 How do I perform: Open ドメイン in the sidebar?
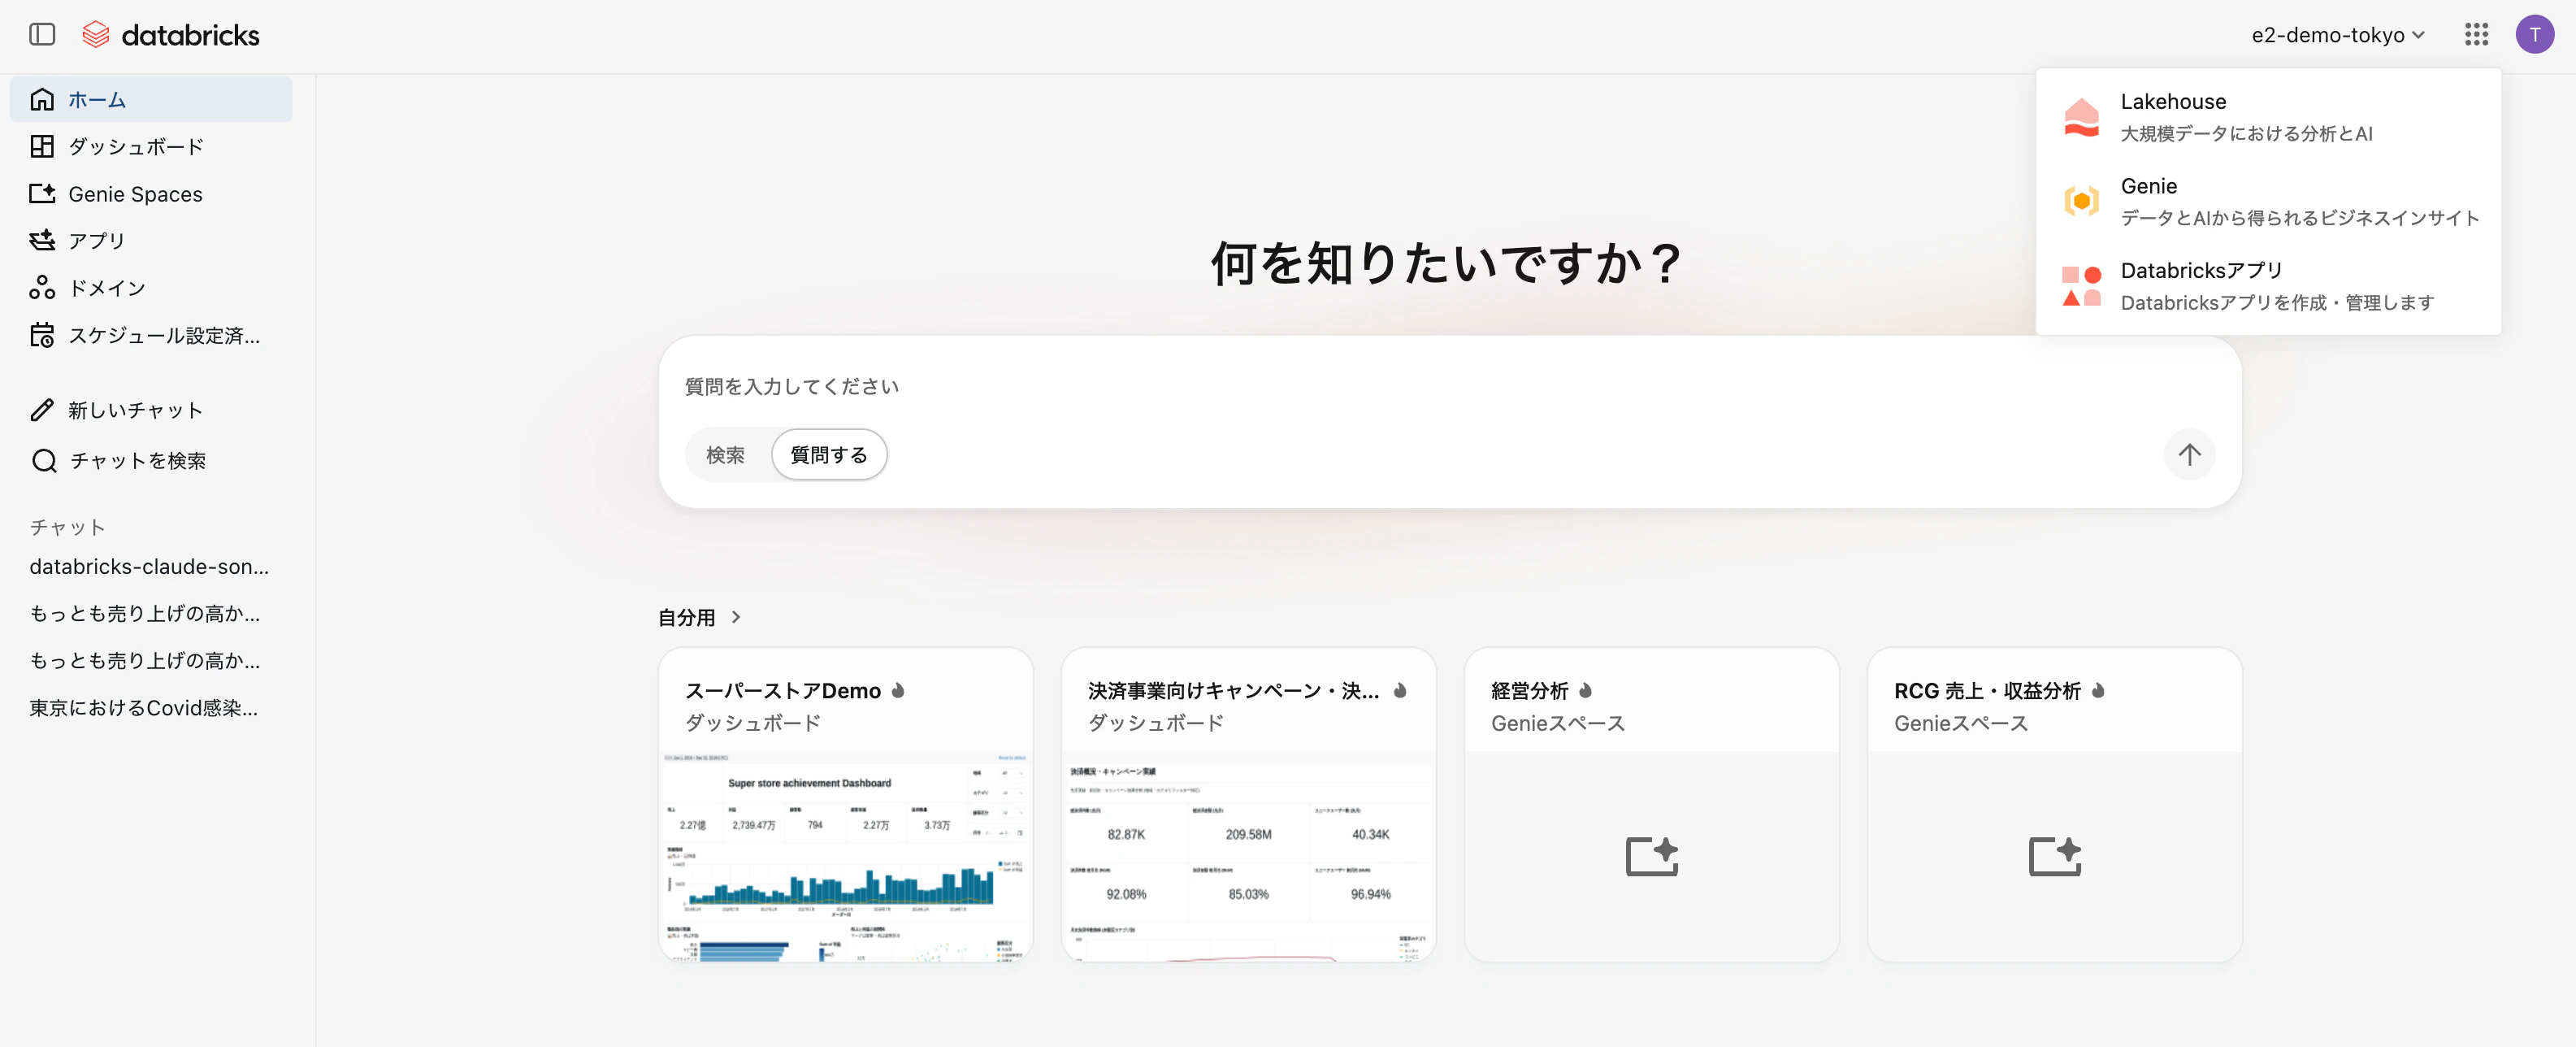(151, 287)
